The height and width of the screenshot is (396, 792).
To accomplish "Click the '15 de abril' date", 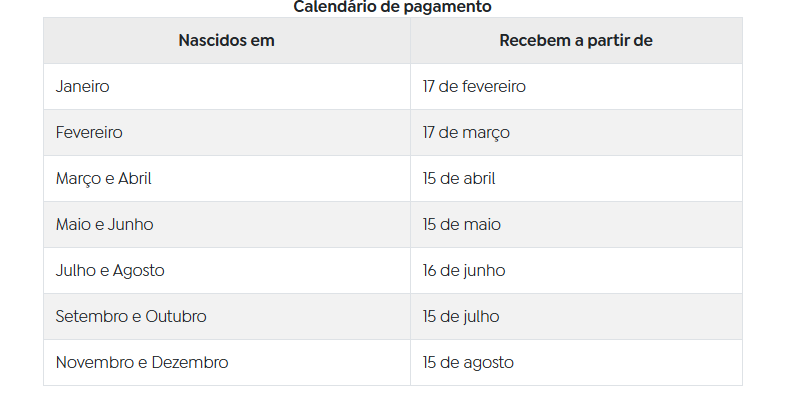I will click(x=459, y=179).
